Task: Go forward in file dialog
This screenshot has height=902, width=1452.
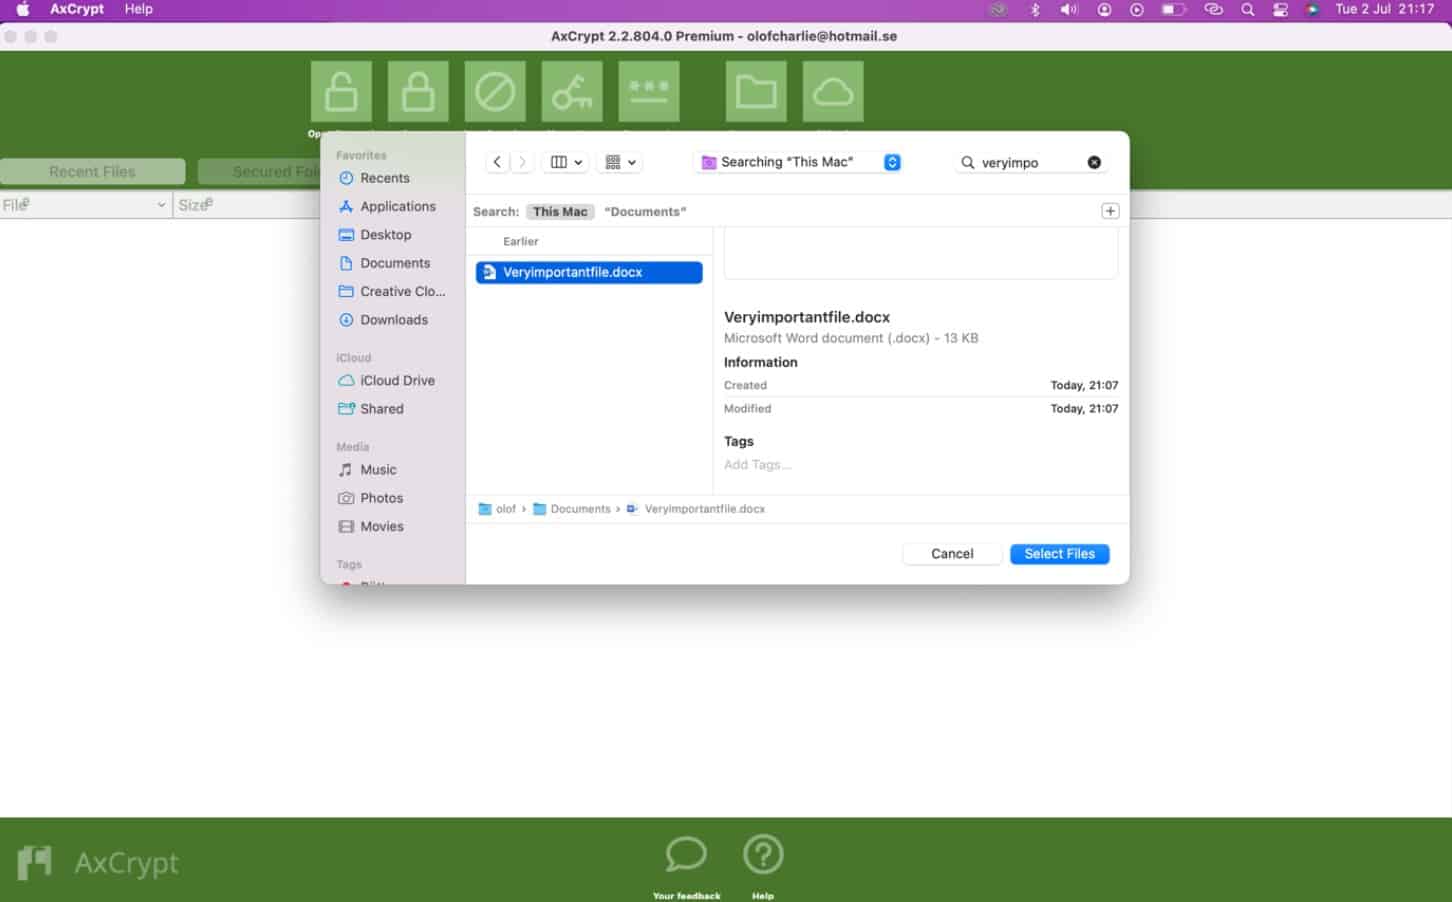Action: tap(522, 162)
